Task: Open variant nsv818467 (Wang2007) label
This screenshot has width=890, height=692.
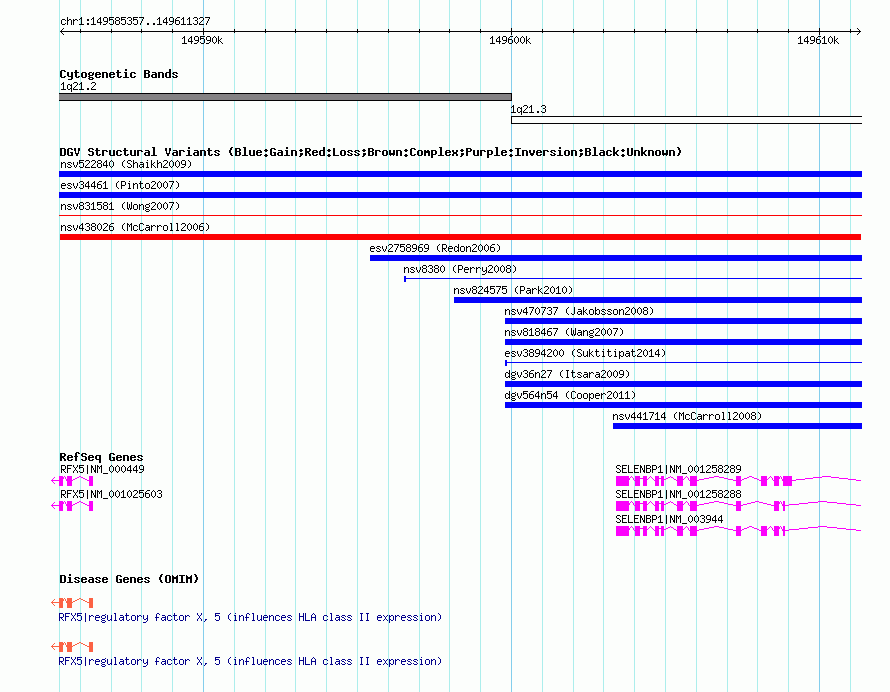Action: click(x=564, y=332)
